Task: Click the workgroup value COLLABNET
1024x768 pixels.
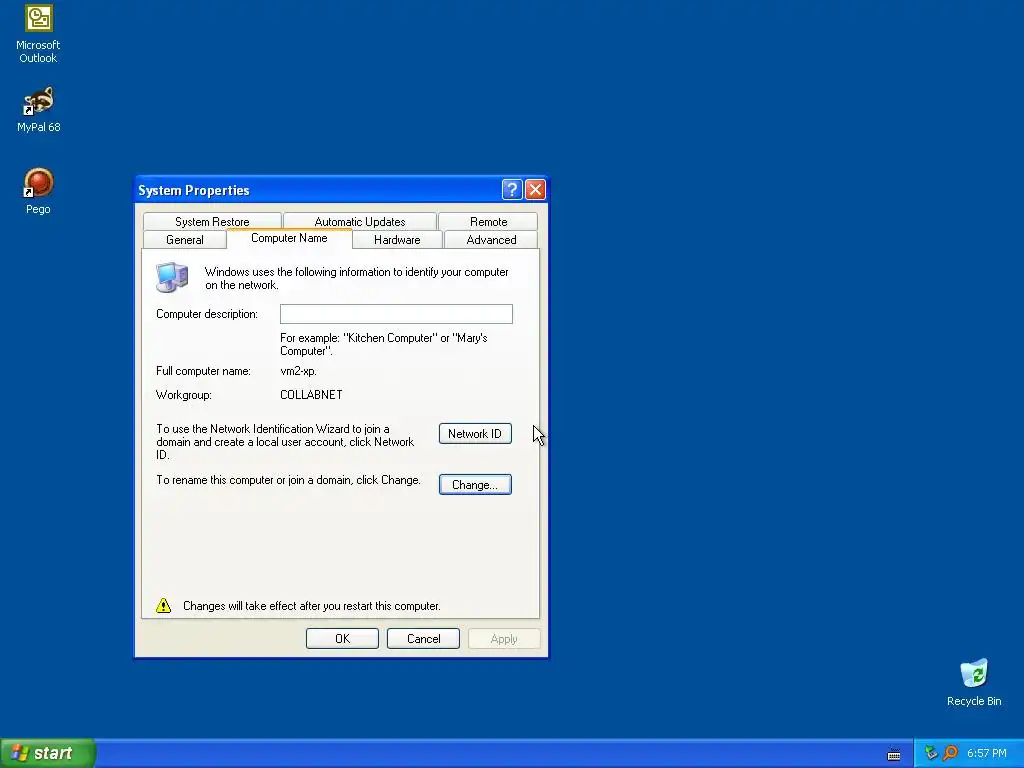Action: click(311, 394)
